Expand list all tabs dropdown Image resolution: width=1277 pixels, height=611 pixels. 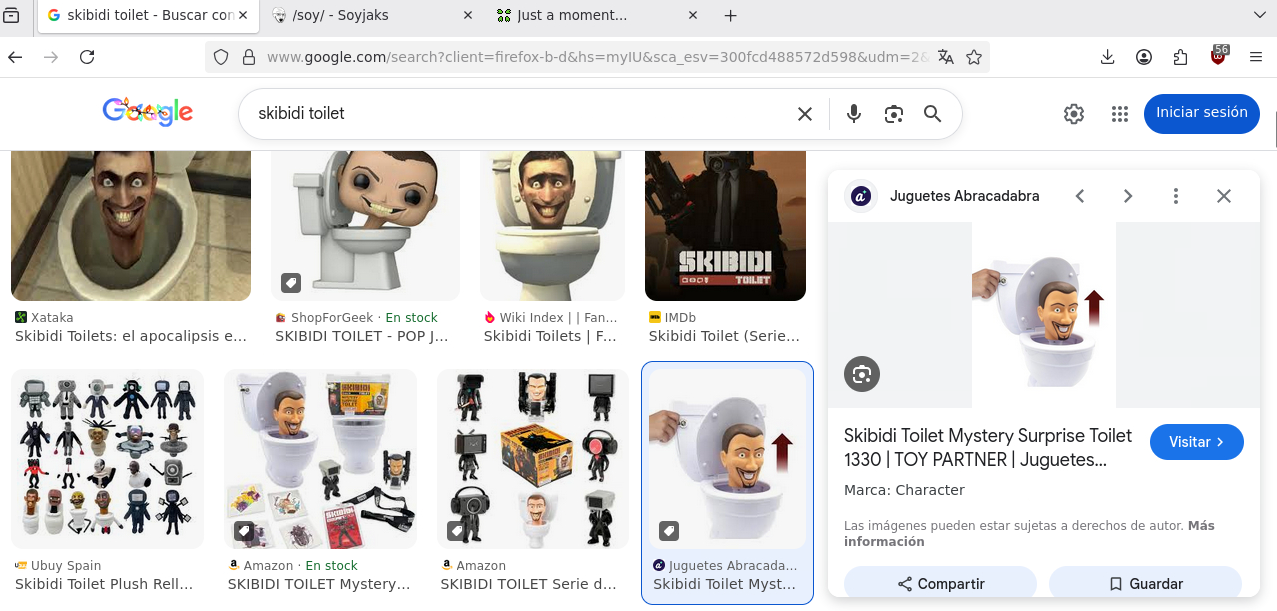1258,15
